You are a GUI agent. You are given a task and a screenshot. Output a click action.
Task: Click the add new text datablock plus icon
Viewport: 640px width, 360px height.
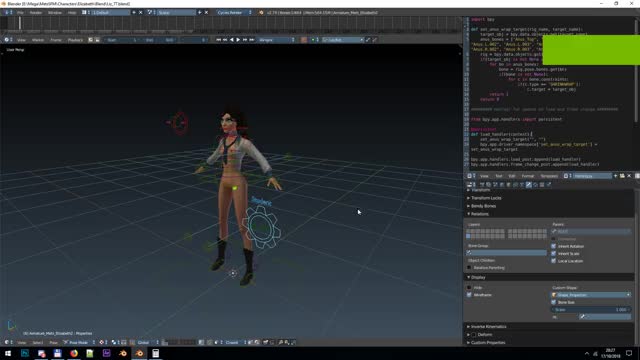(616, 176)
